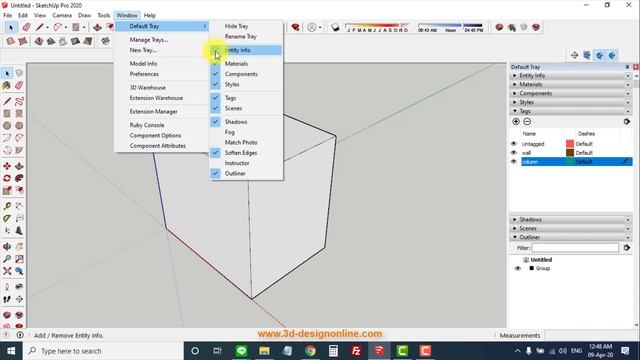Toggle Components checkbox in Default Tray submenu
This screenshot has width=640, height=360.
click(215, 74)
